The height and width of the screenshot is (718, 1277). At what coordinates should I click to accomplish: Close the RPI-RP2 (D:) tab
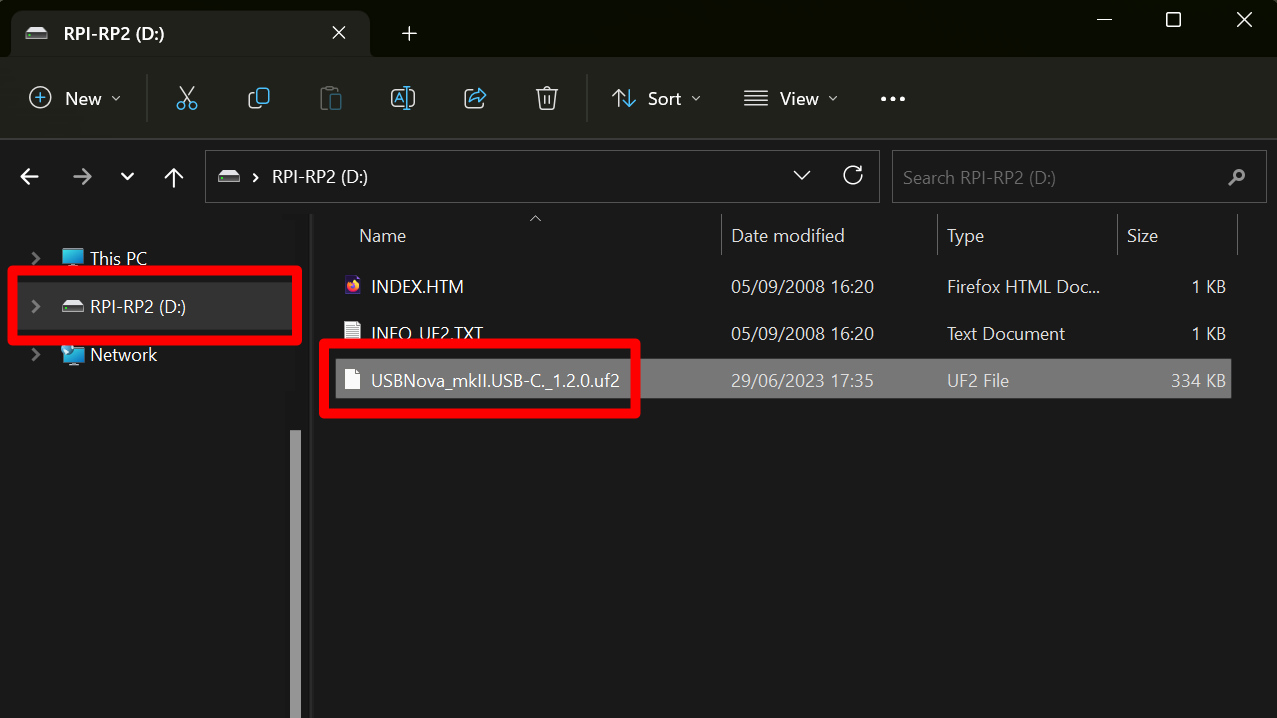tap(339, 33)
